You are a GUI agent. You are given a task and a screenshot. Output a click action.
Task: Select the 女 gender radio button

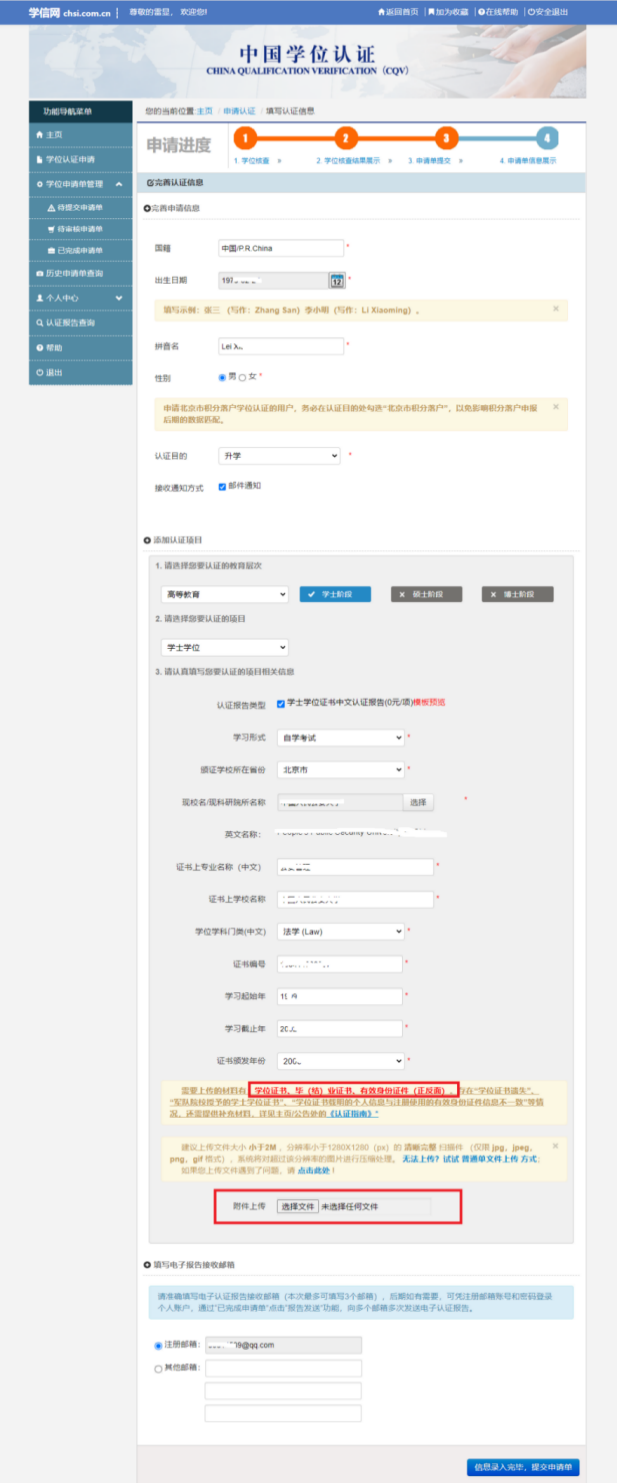tap(242, 377)
